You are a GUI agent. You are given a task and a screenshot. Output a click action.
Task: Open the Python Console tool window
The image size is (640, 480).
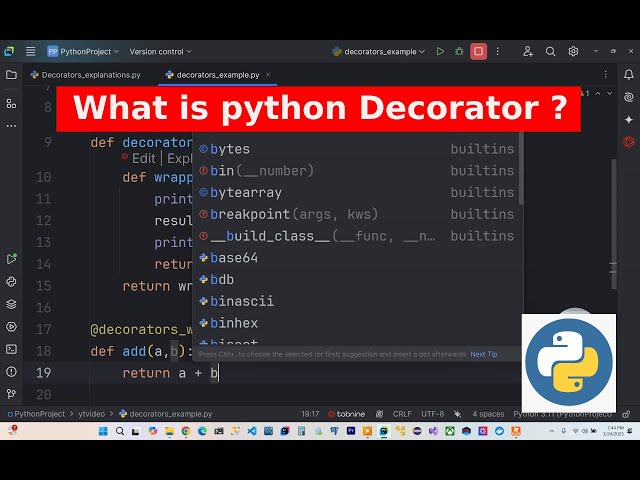11,282
